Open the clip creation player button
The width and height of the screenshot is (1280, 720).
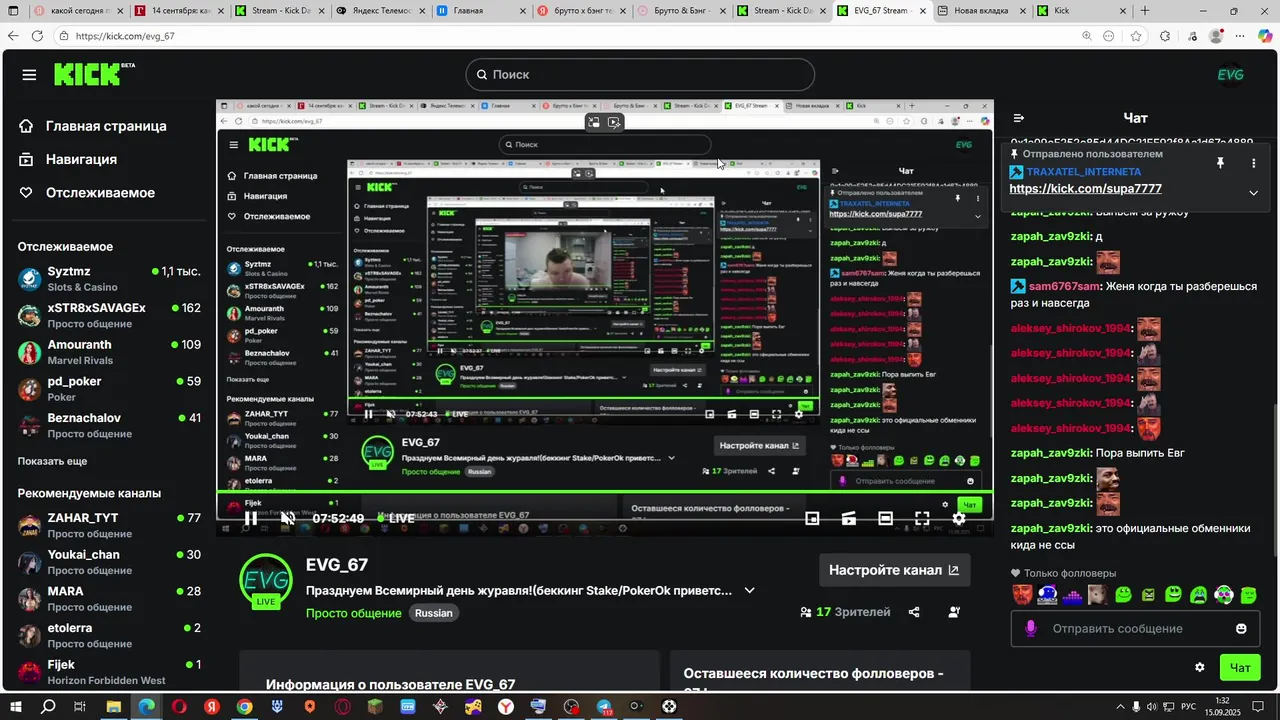click(x=849, y=518)
